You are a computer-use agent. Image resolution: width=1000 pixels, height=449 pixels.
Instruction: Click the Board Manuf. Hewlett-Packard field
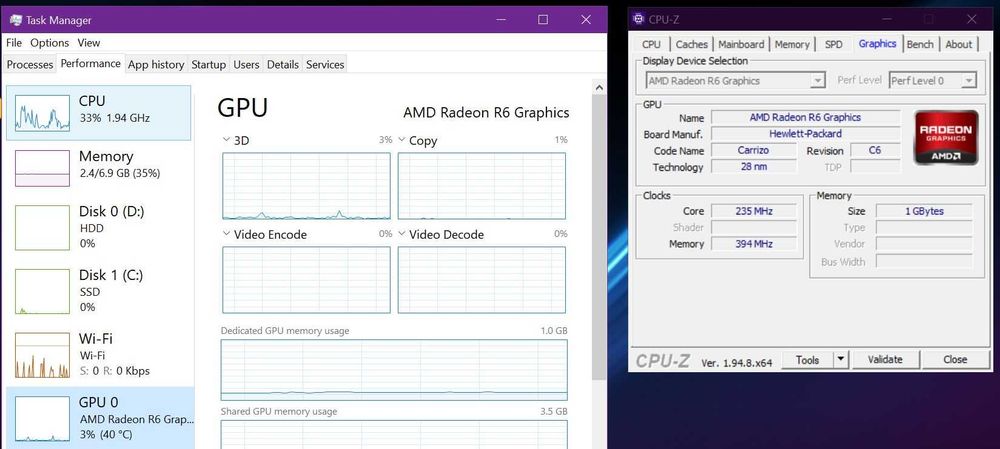click(x=805, y=134)
